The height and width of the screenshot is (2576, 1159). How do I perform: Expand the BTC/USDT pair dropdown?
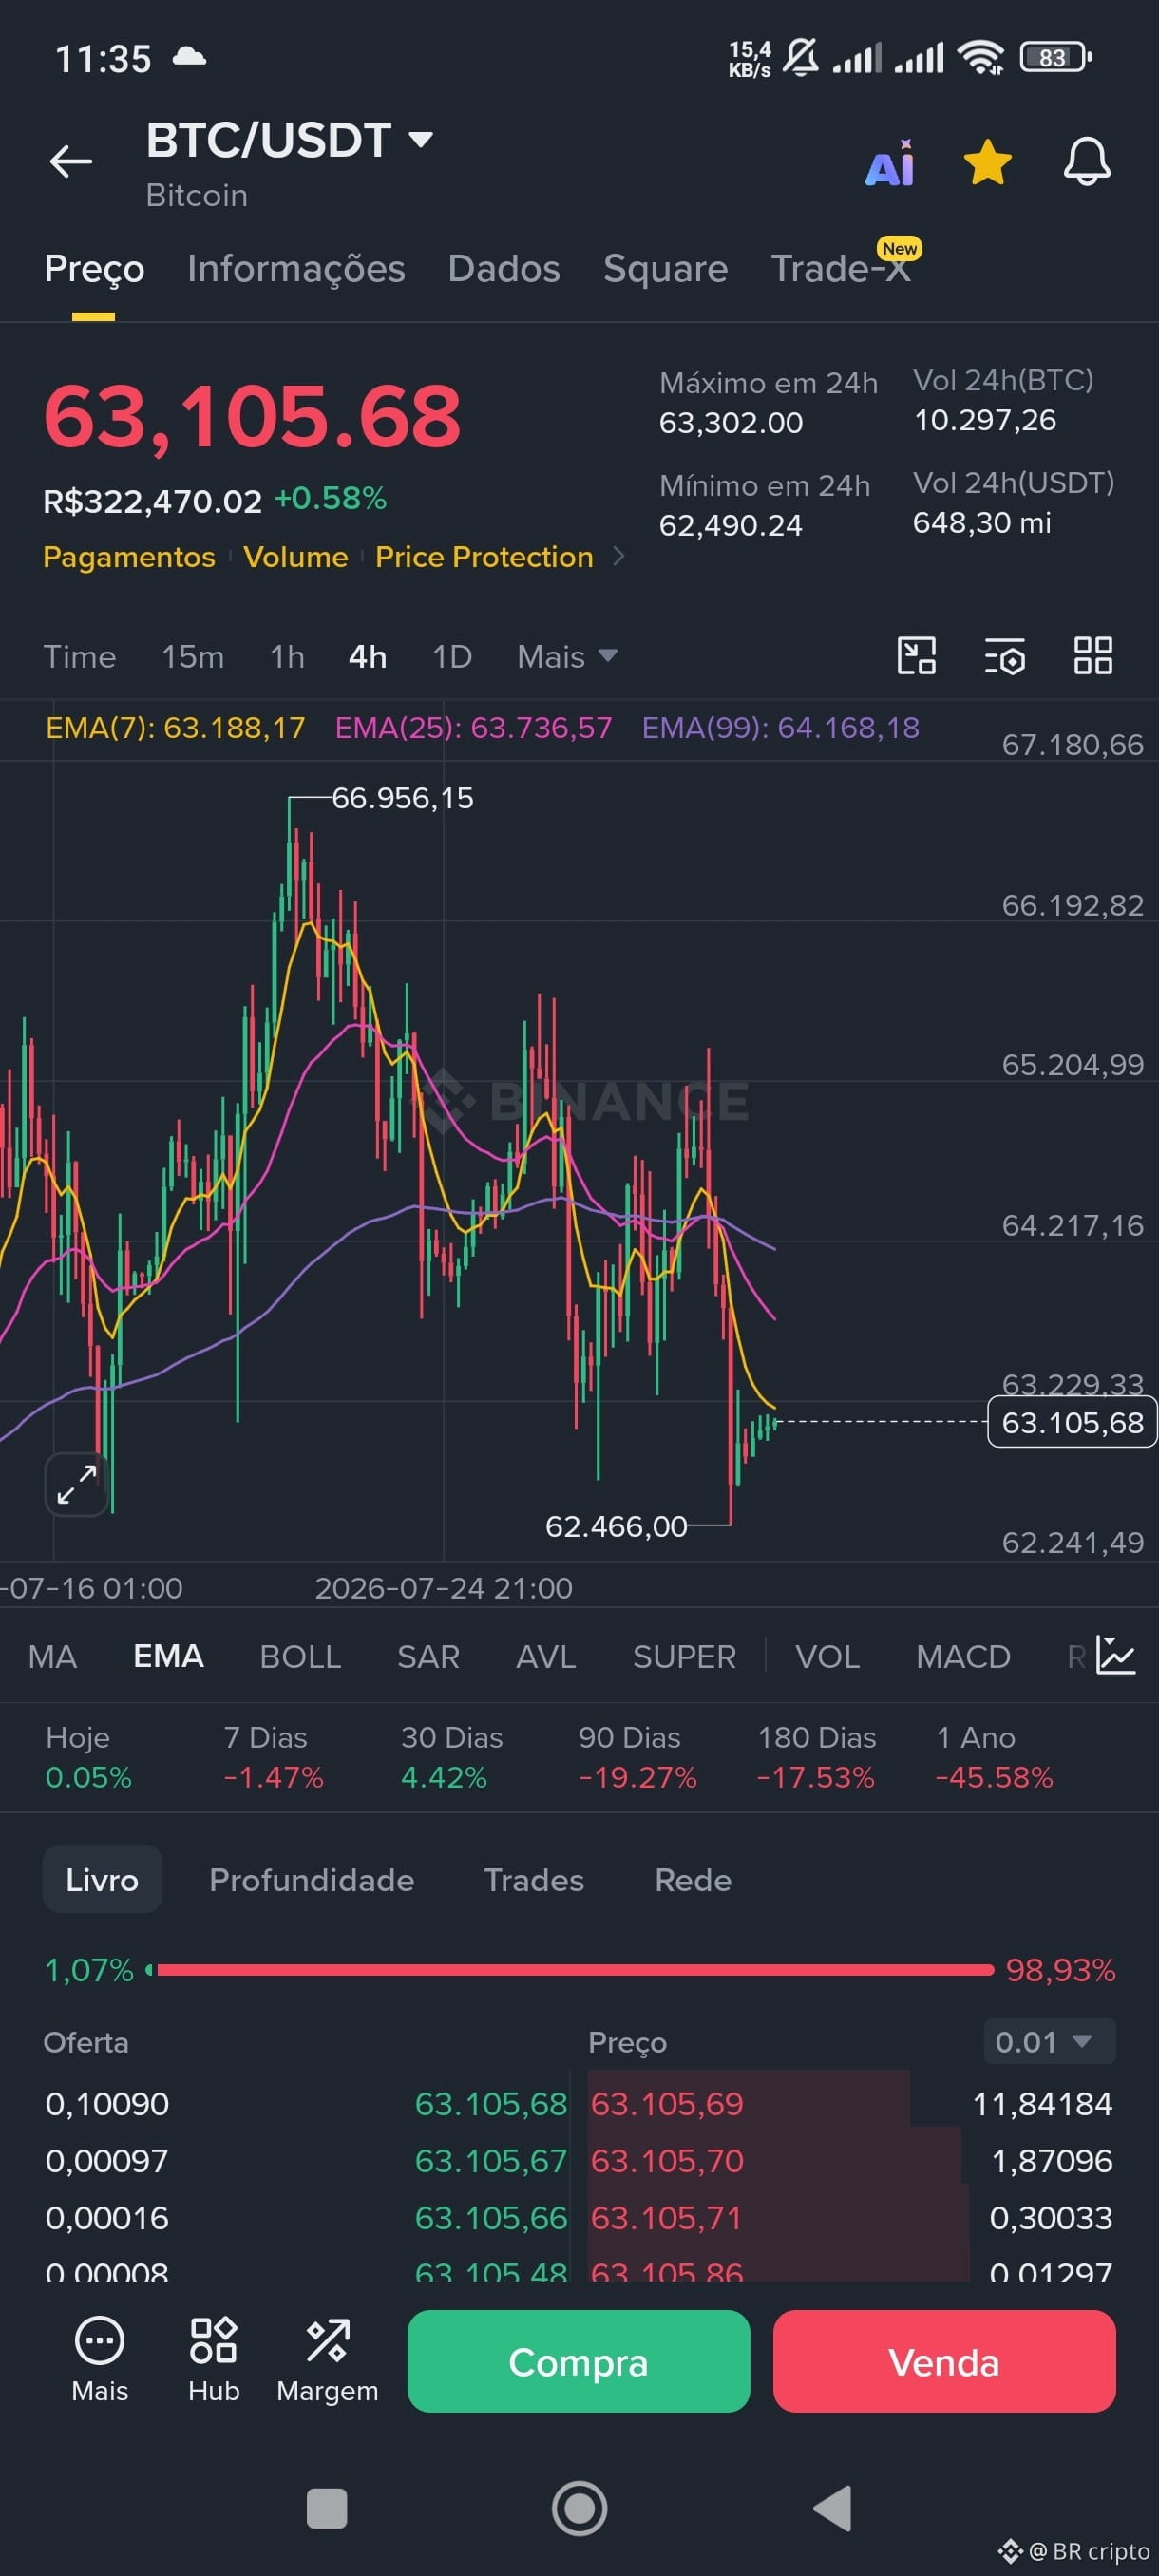tap(421, 139)
